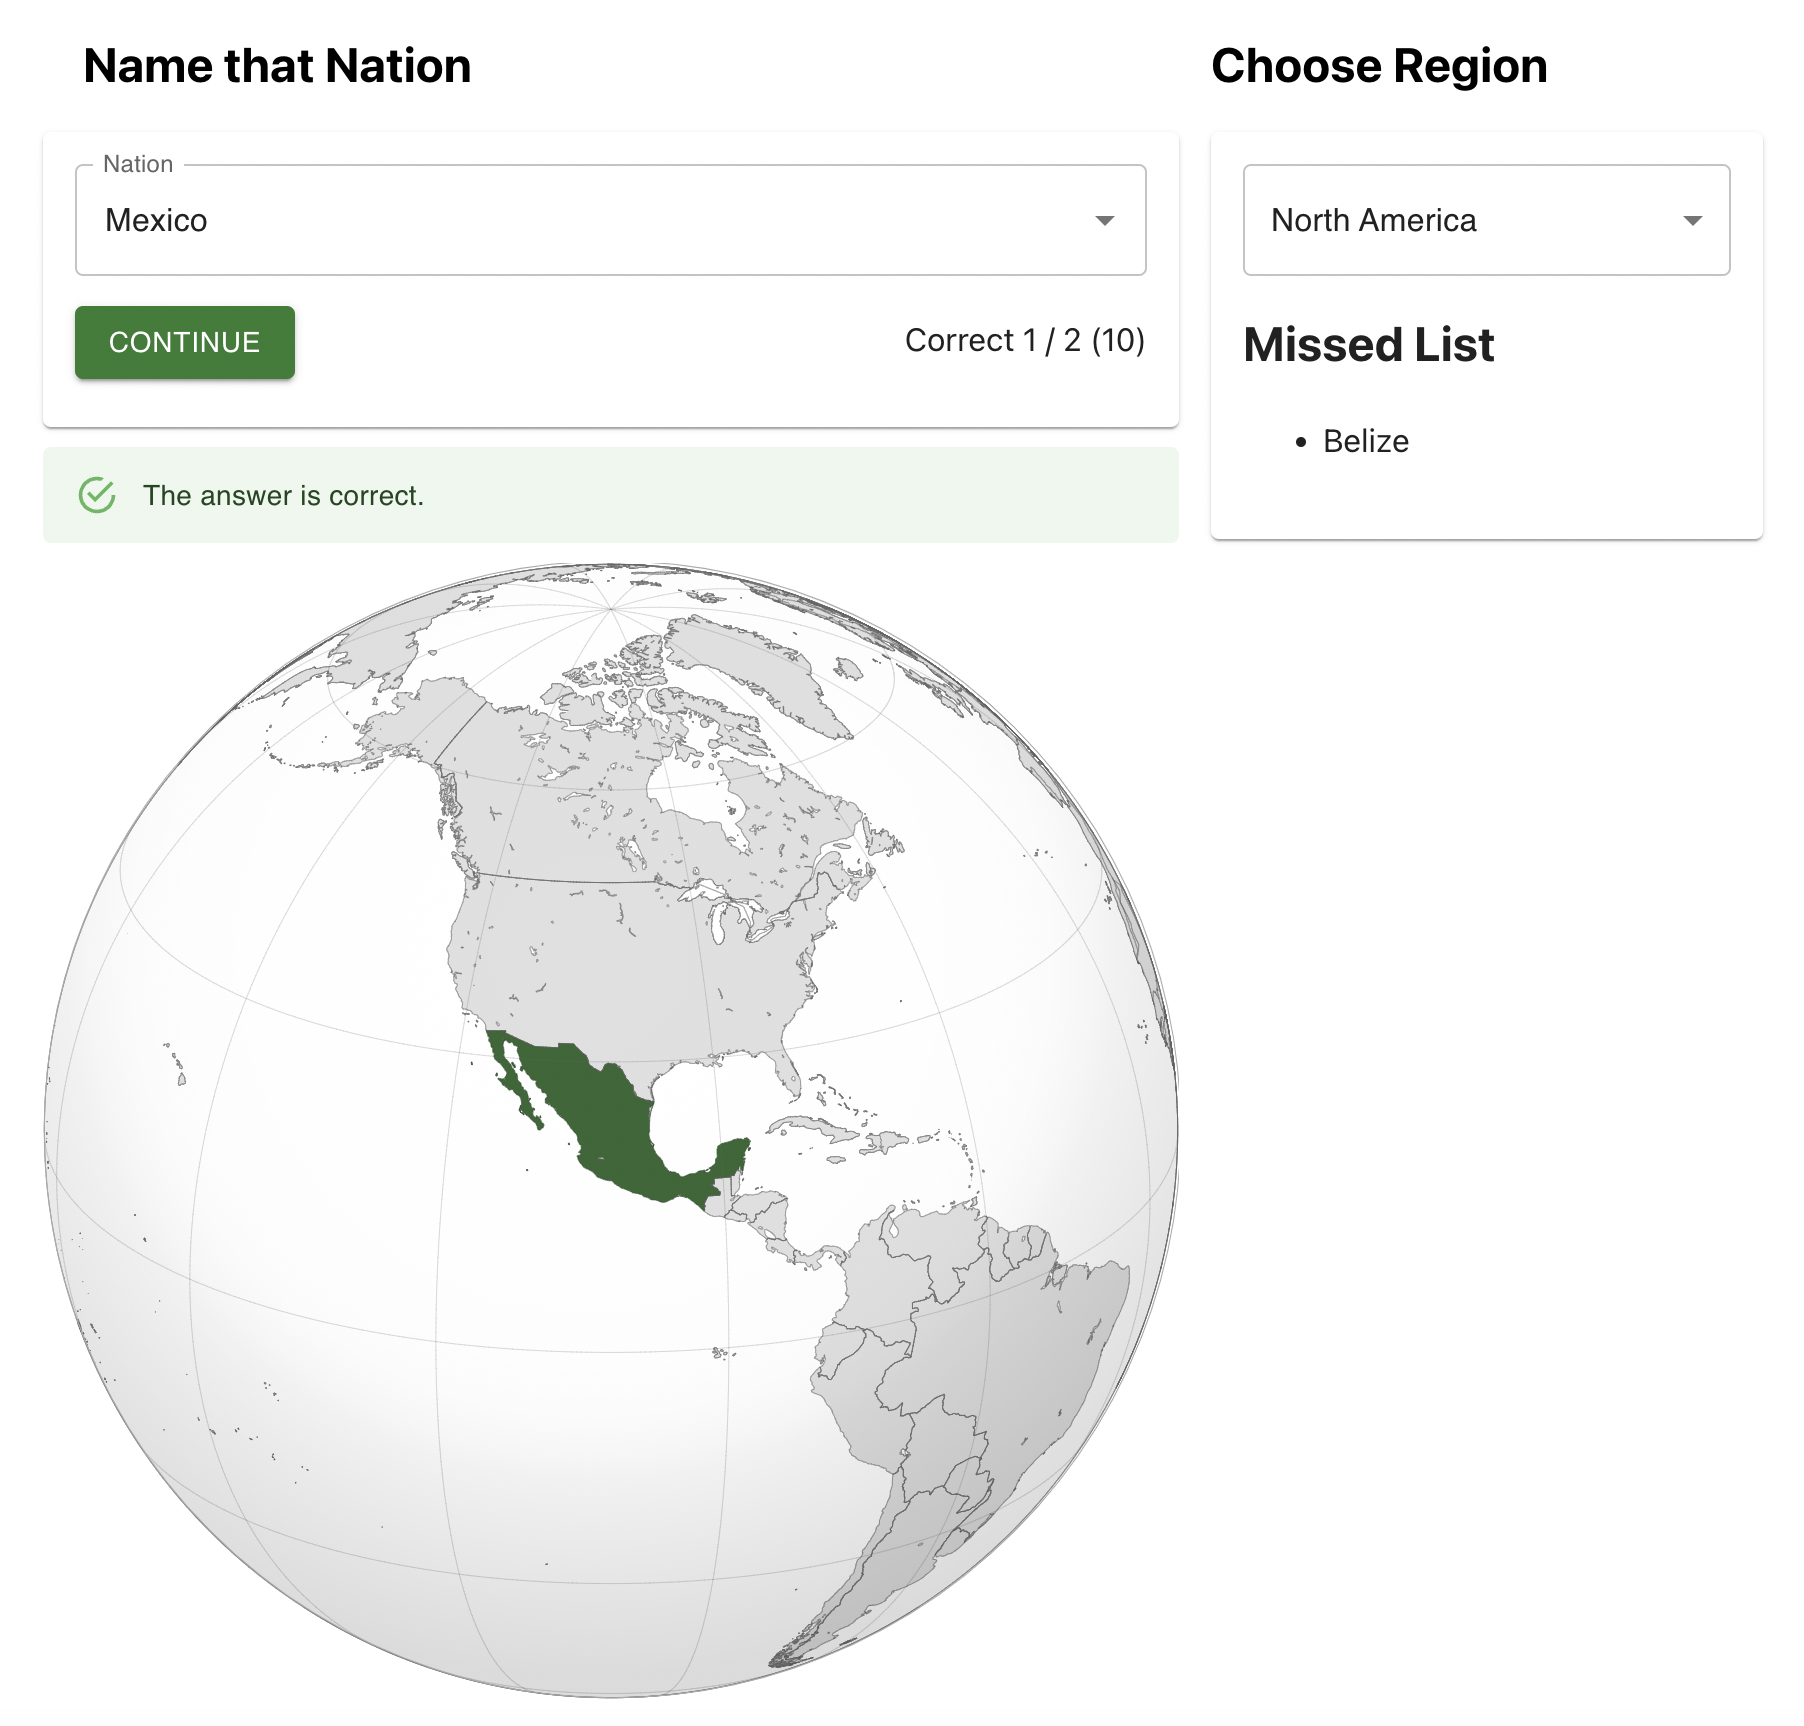Click the Nation dropdown arrow
1804x1726 pixels.
1104,220
